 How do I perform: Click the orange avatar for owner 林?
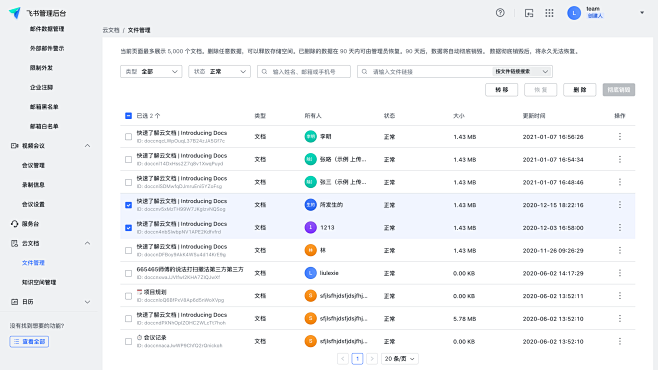click(310, 250)
